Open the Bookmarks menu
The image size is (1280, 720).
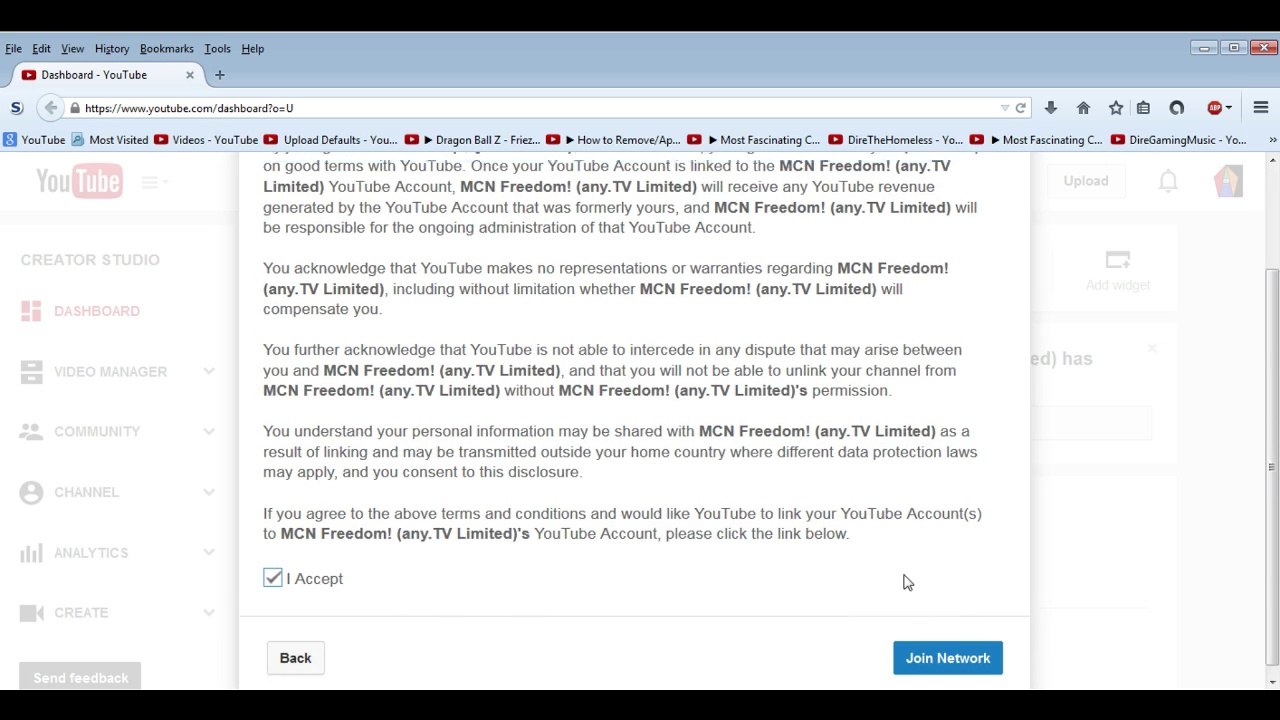(x=166, y=48)
